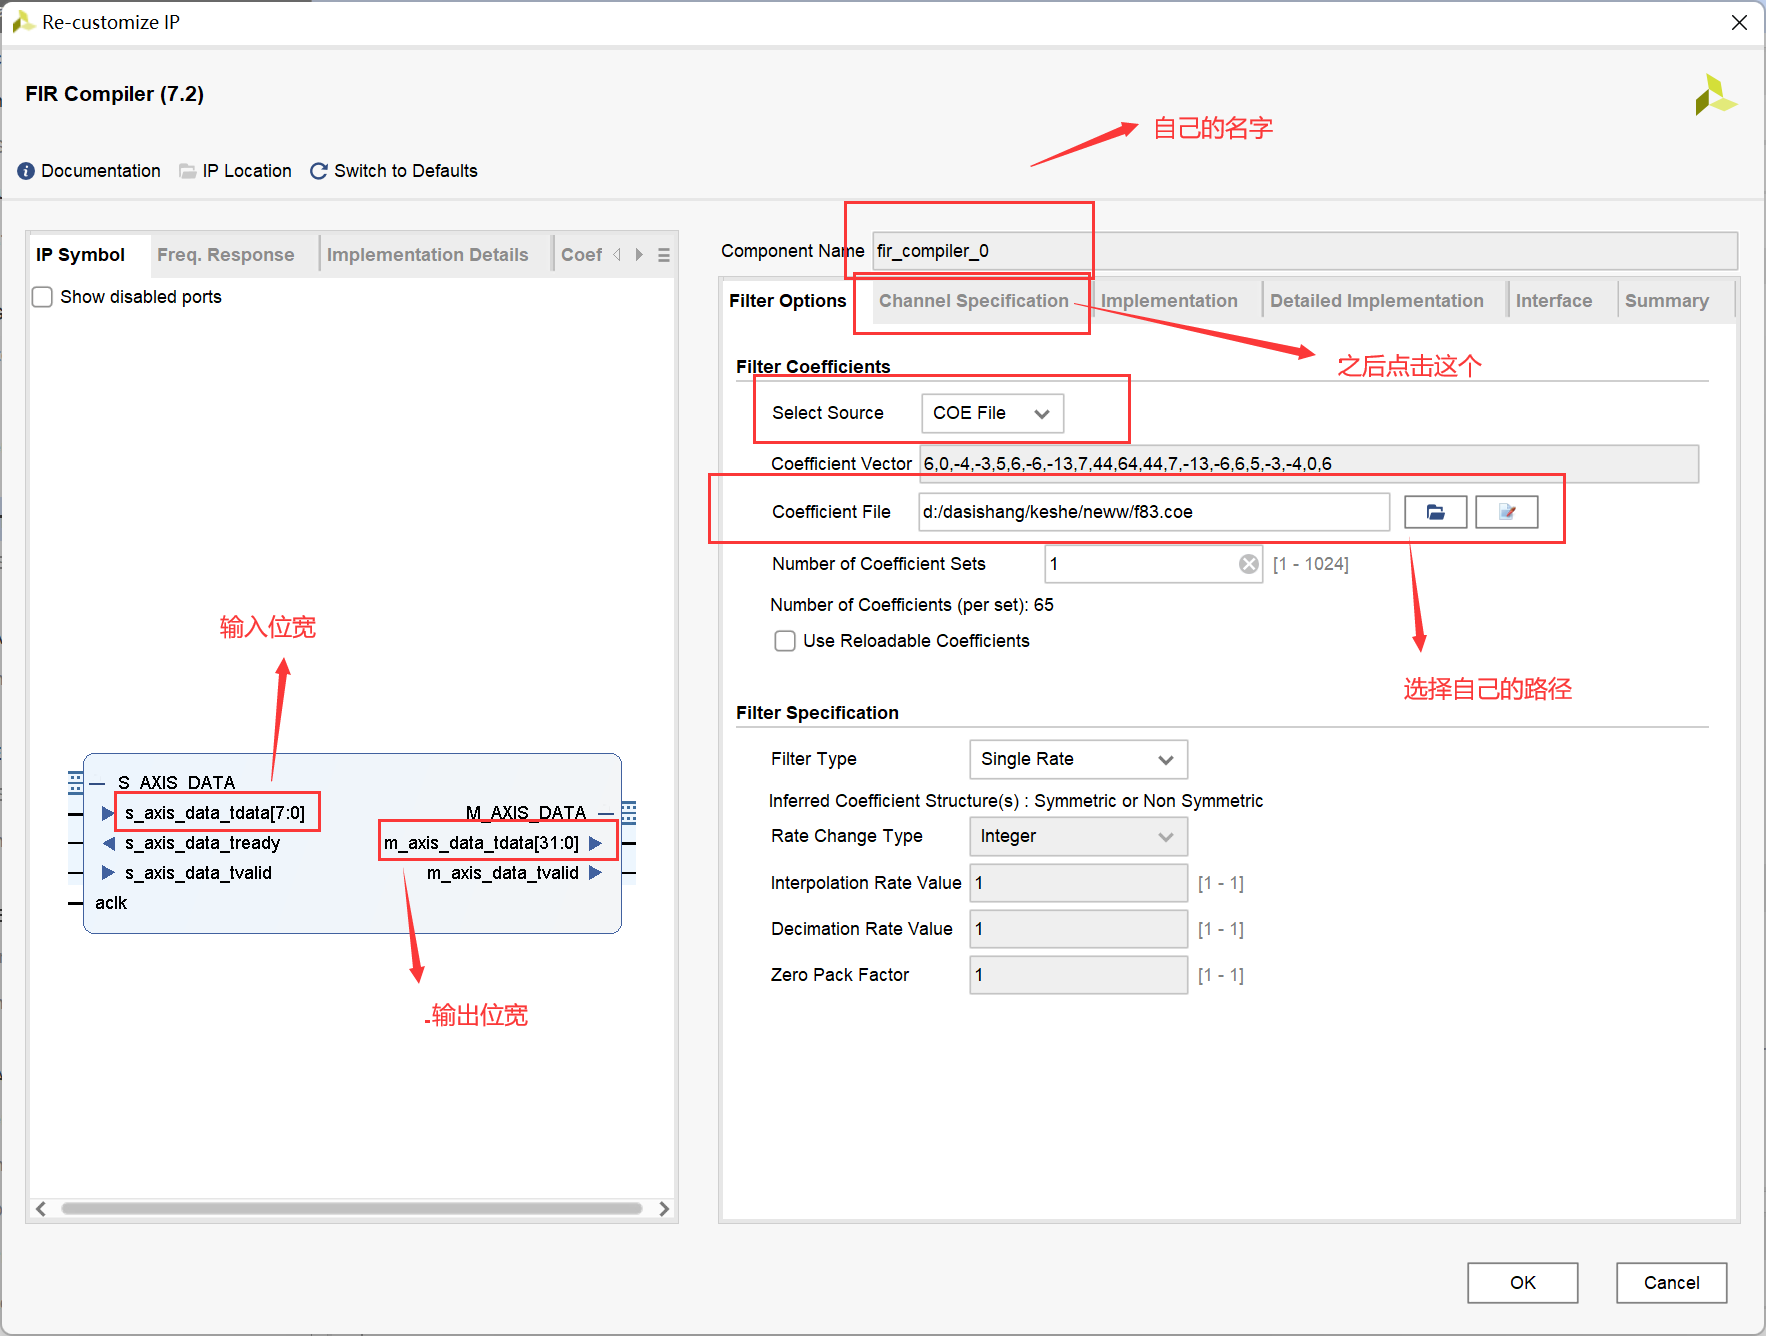
Task: Enable Show disabled ports checkbox
Action: tap(42, 297)
